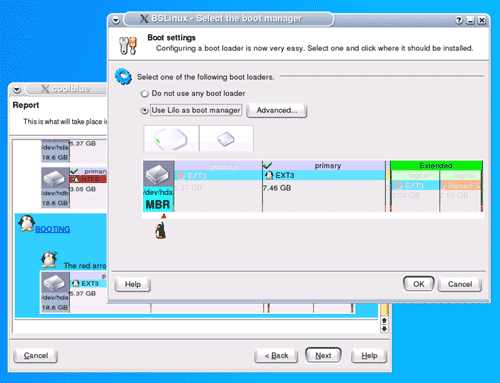500x383 pixels.
Task: Click /dev/hdb drive icon in Report window
Action: (55, 179)
